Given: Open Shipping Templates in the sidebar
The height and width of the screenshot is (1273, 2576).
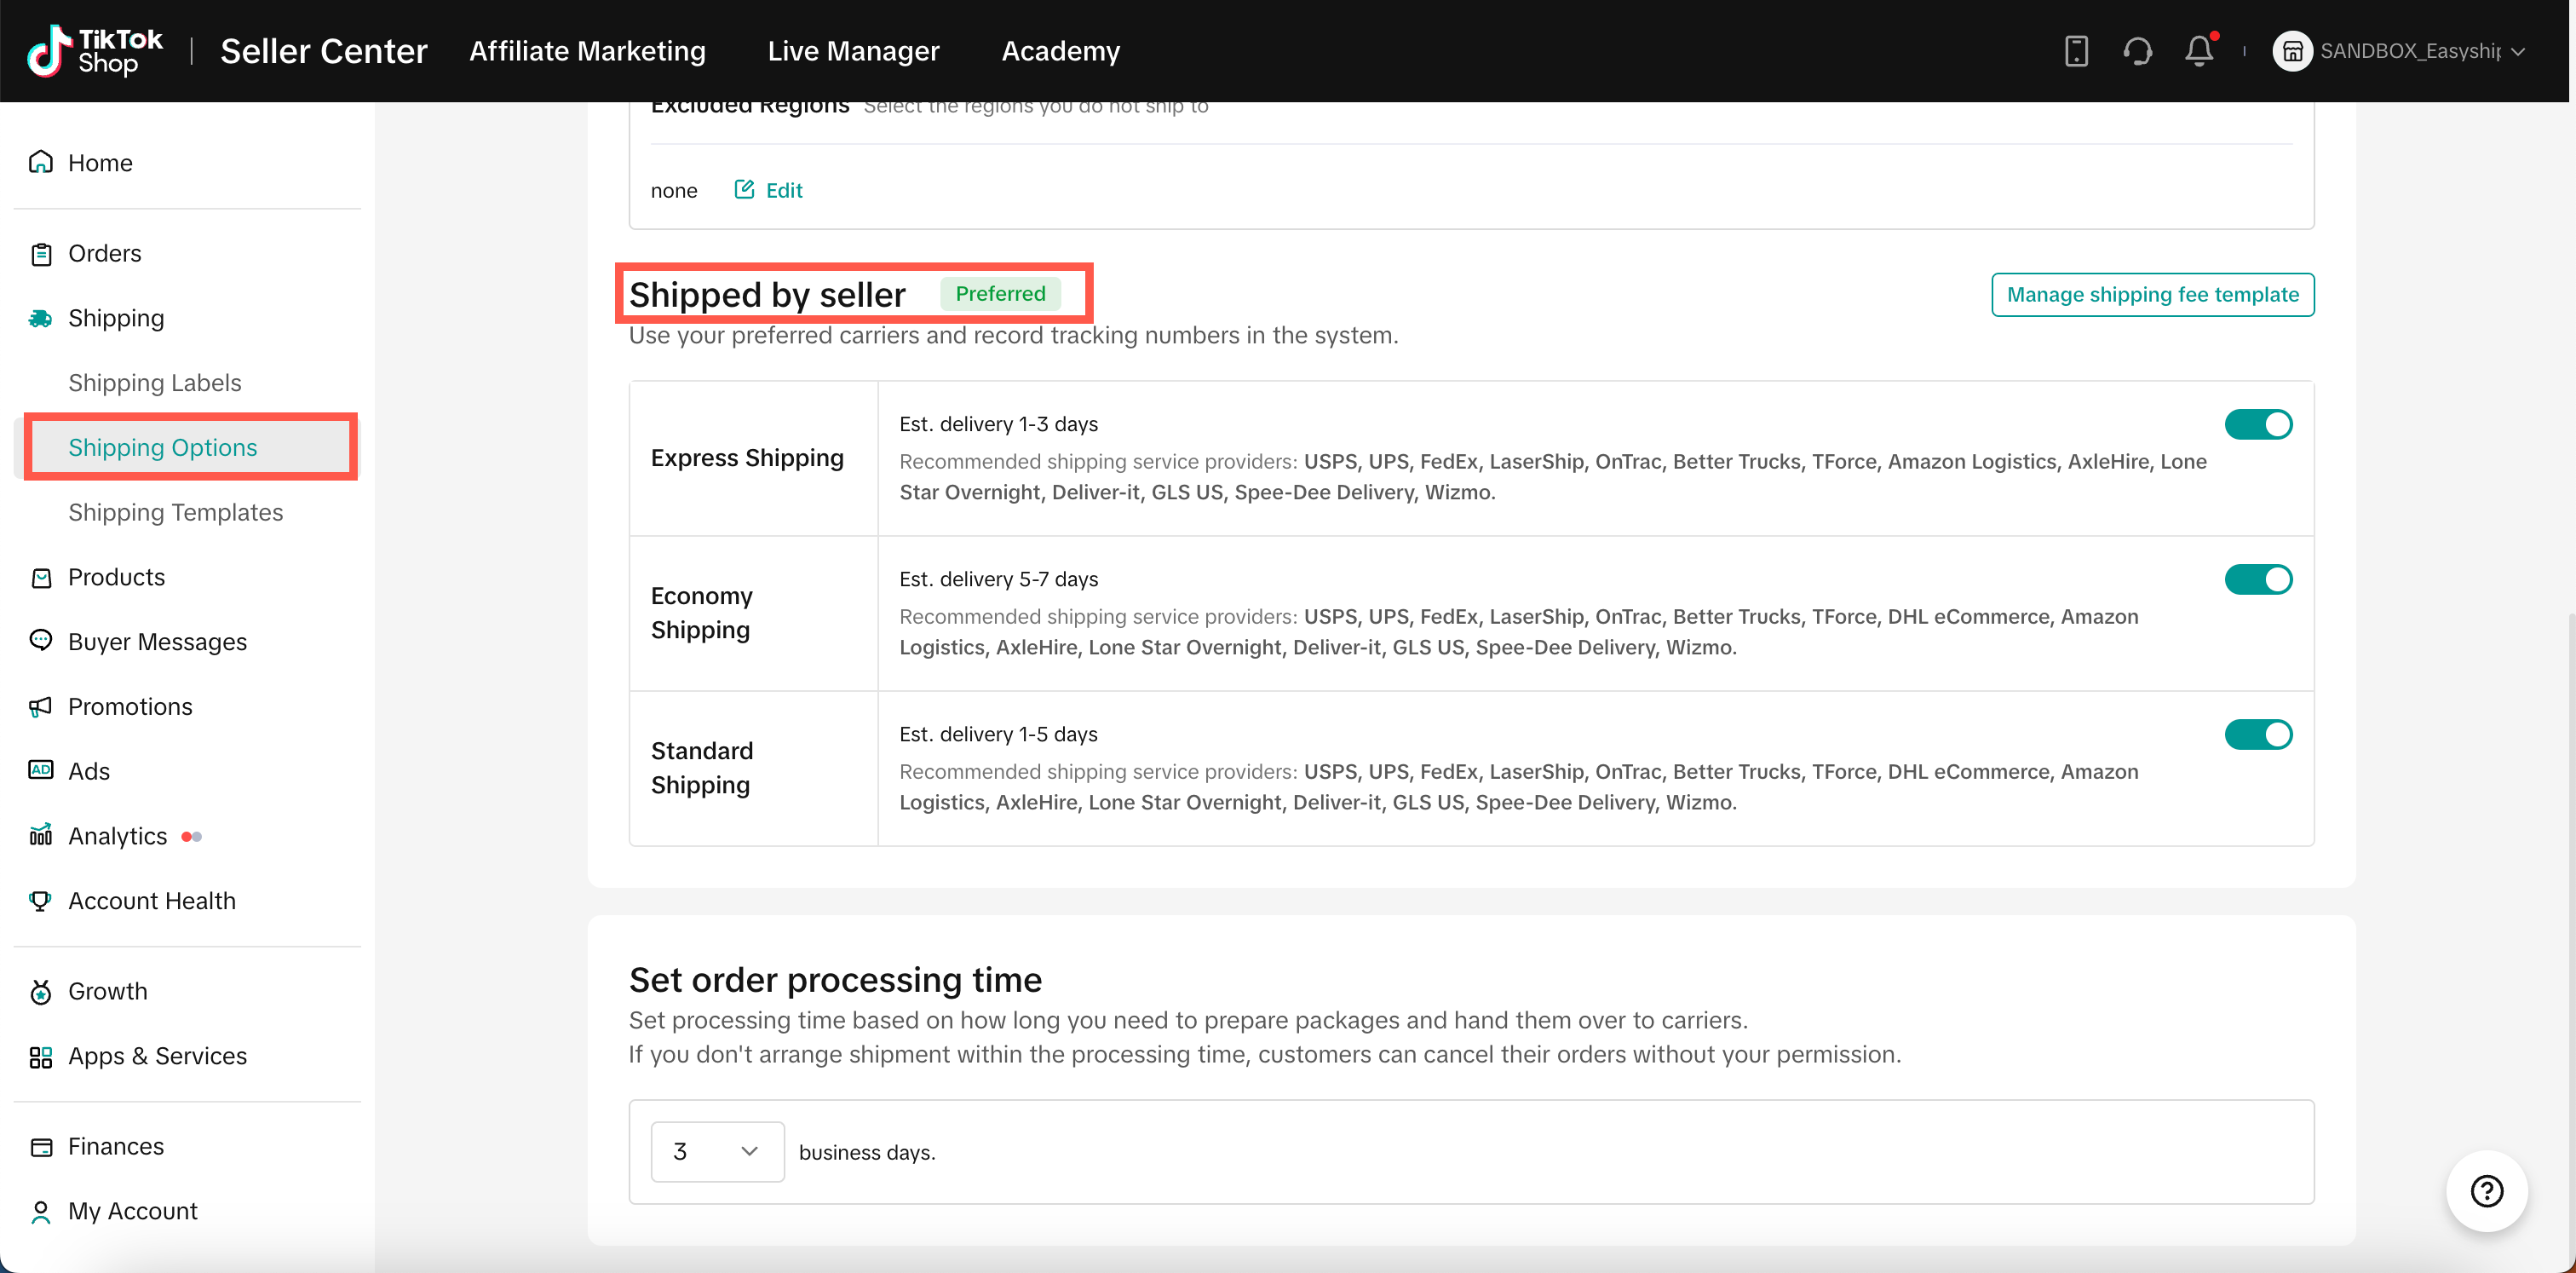Looking at the screenshot, I should 176,513.
